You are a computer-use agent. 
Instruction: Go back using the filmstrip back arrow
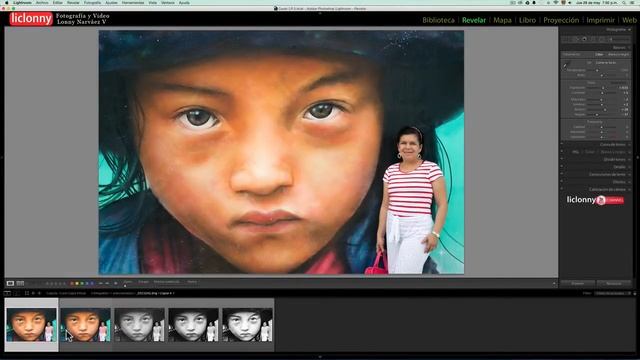coord(33,293)
